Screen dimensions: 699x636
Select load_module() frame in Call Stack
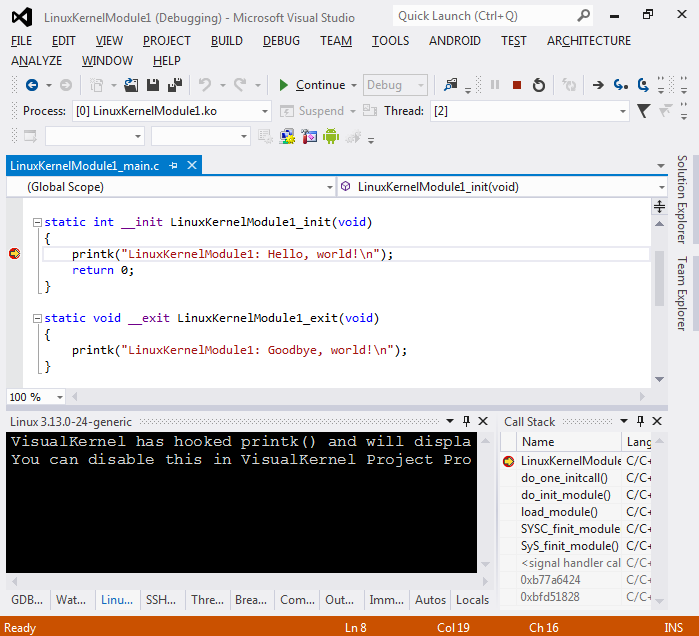[576, 512]
